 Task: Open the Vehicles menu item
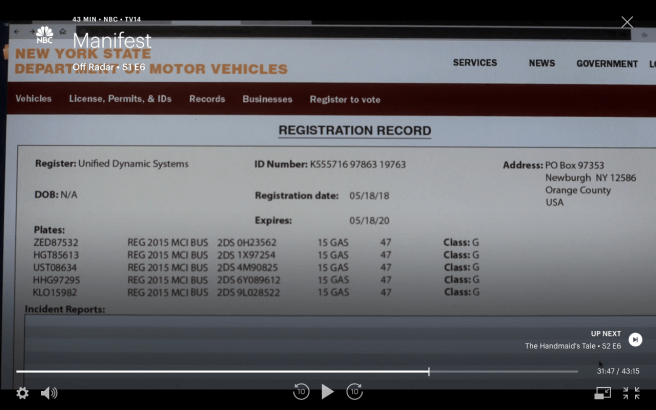(x=33, y=99)
